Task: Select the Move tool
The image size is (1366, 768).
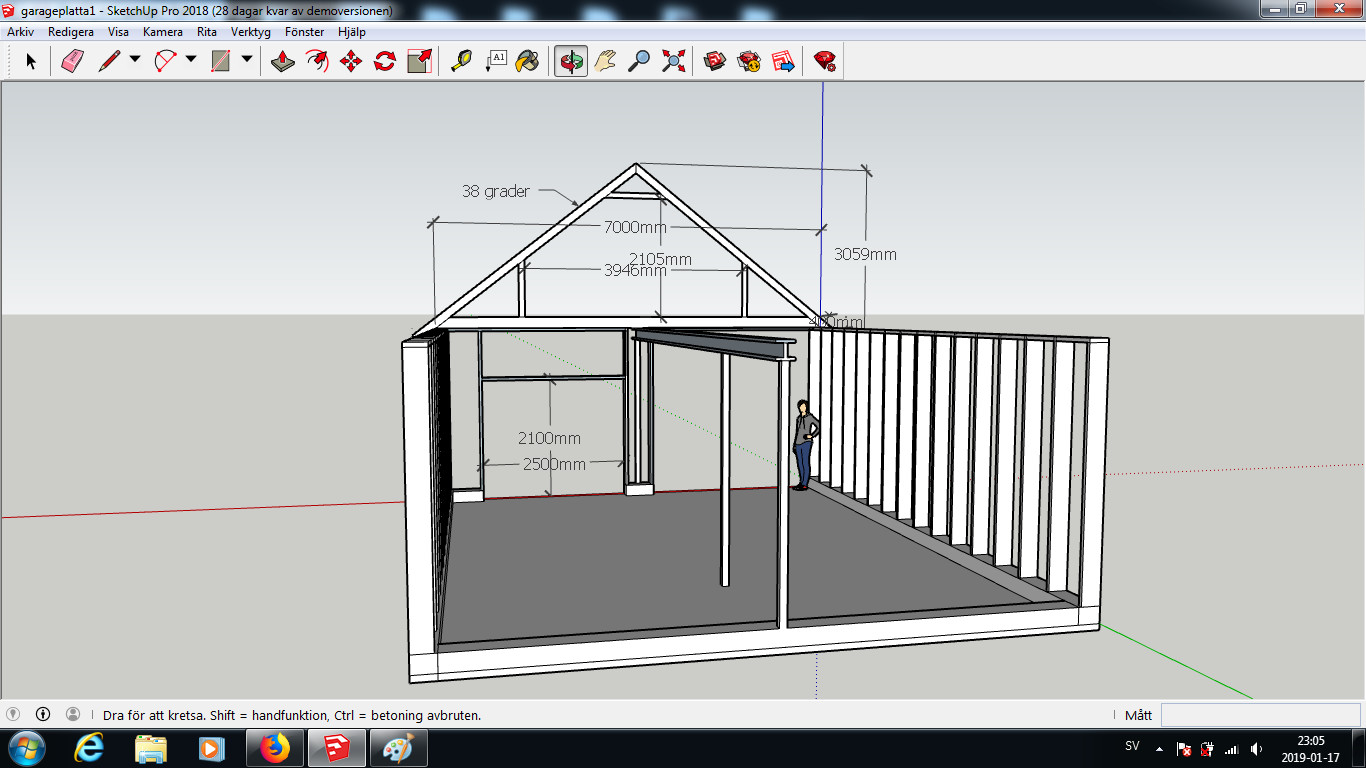Action: point(351,62)
